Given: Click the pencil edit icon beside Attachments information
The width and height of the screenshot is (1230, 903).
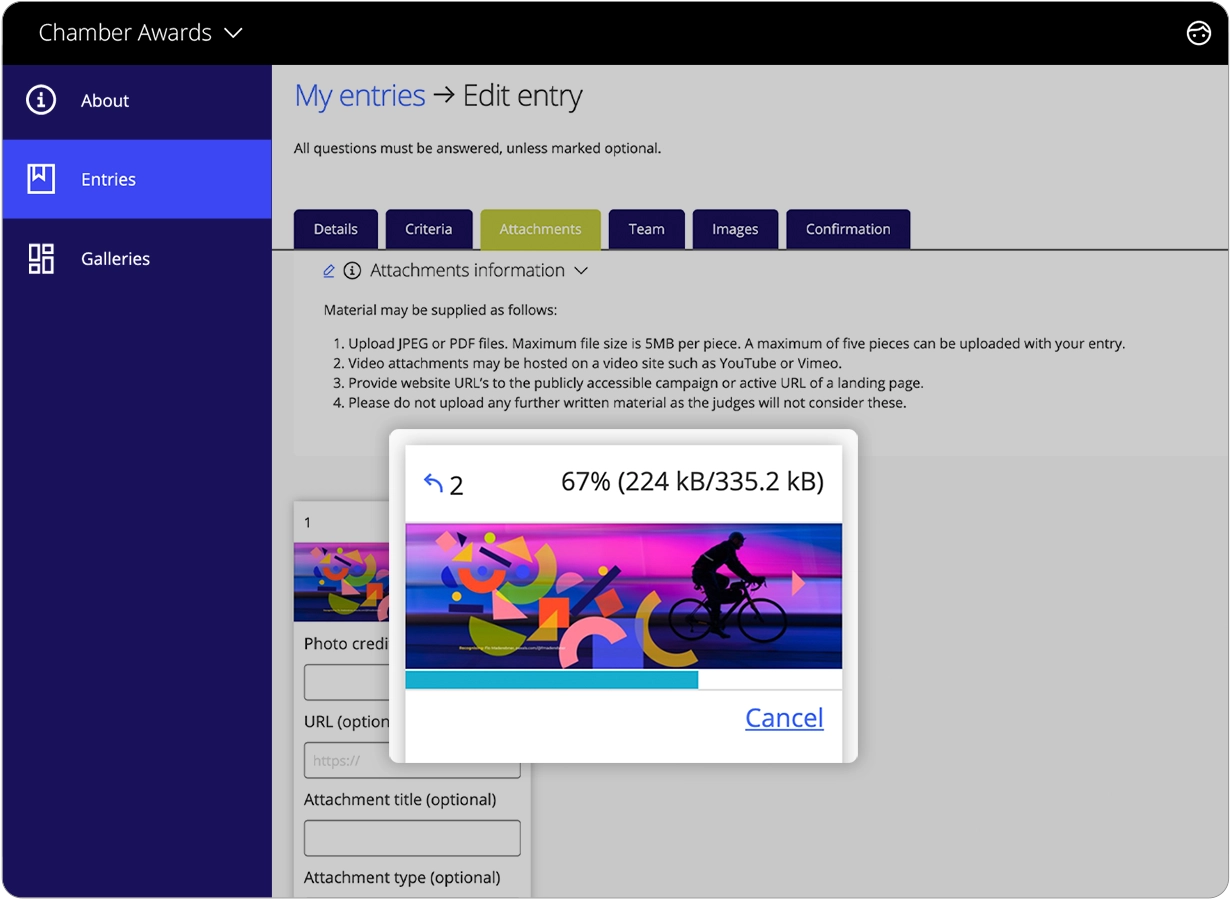Looking at the screenshot, I should 328,270.
